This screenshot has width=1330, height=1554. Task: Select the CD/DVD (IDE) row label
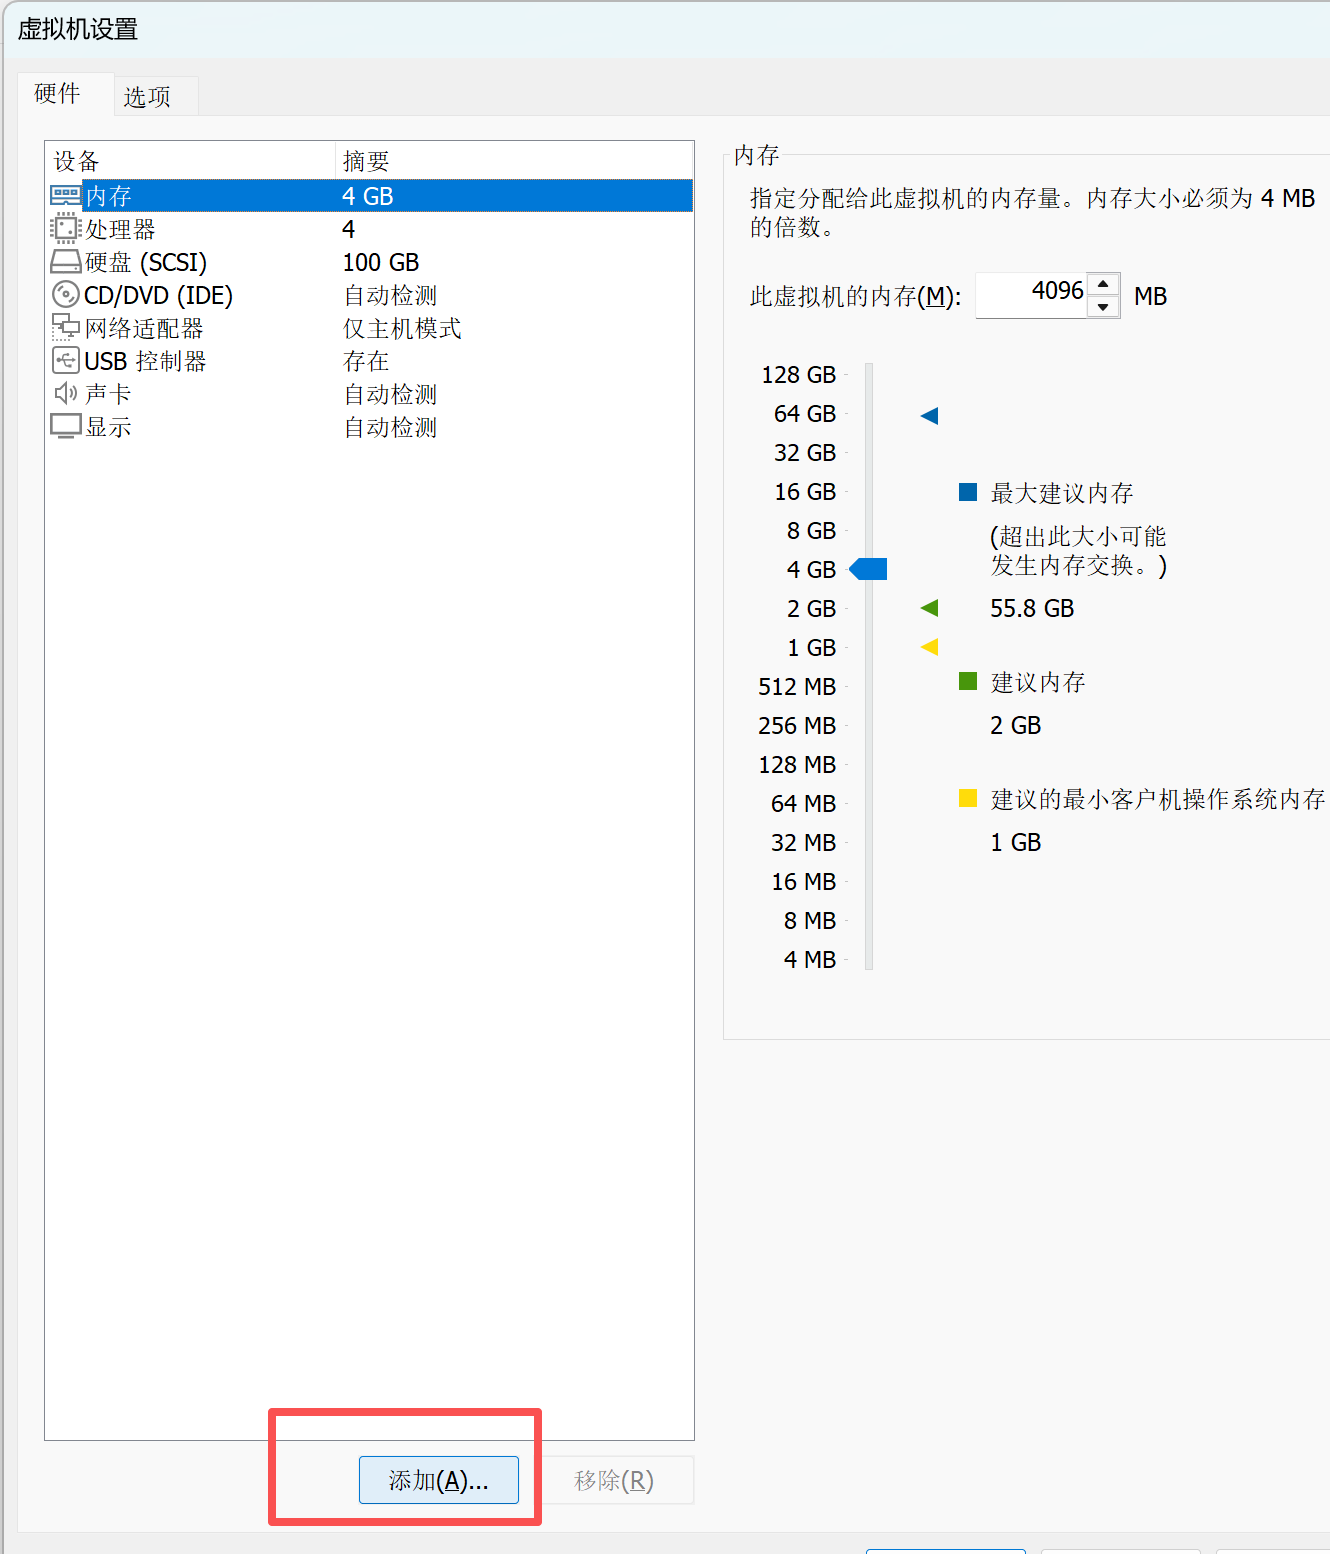point(158,295)
